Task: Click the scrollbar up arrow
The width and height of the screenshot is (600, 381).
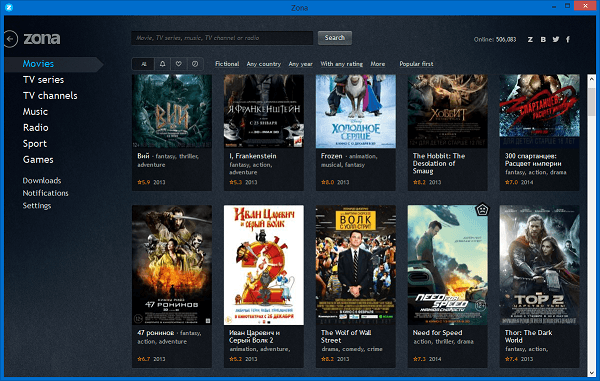Action: coord(592,79)
